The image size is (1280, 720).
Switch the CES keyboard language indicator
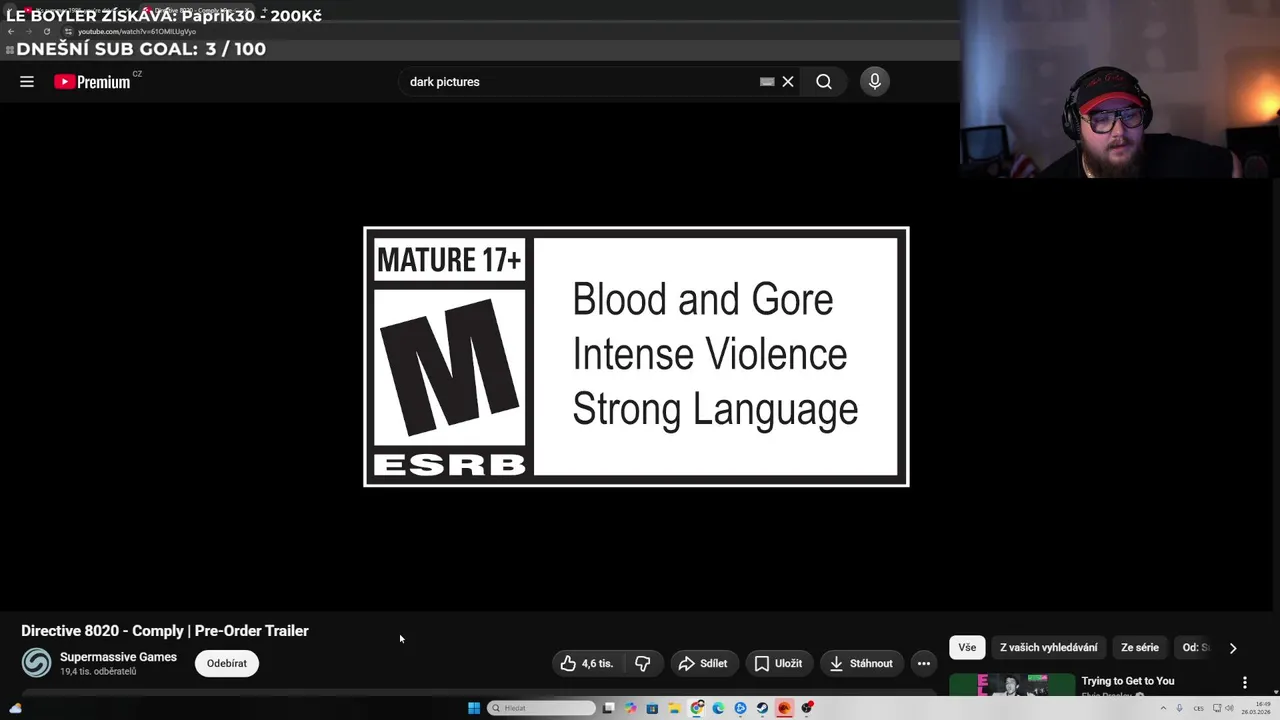point(1198,708)
